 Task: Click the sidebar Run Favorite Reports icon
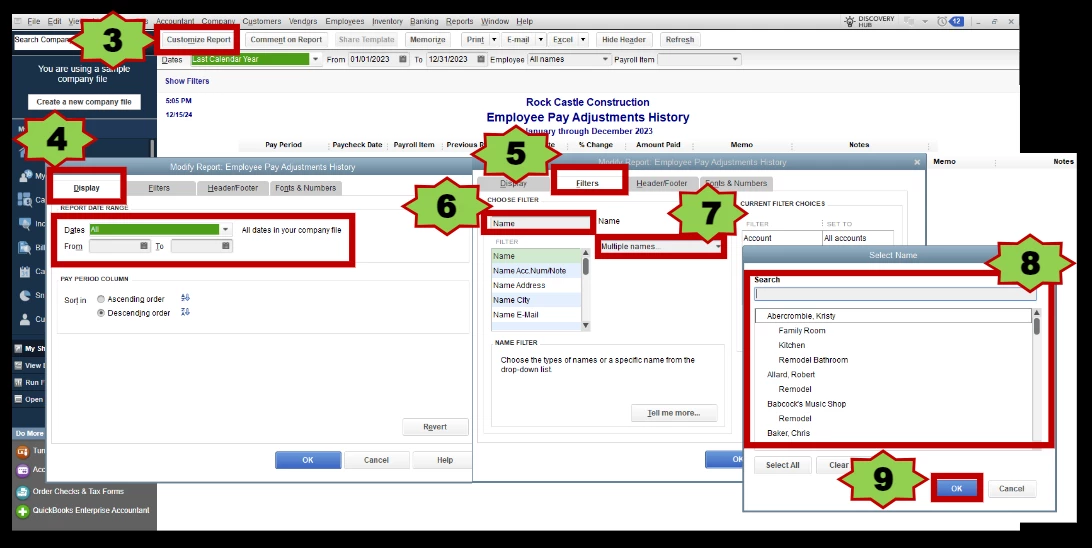[x=19, y=382]
